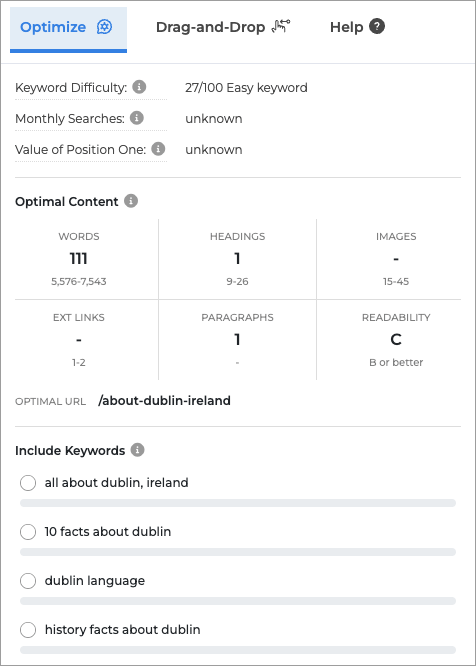This screenshot has height=666, width=476.
Task: Click the HEADINGS range '9-26'
Action: tap(237, 282)
